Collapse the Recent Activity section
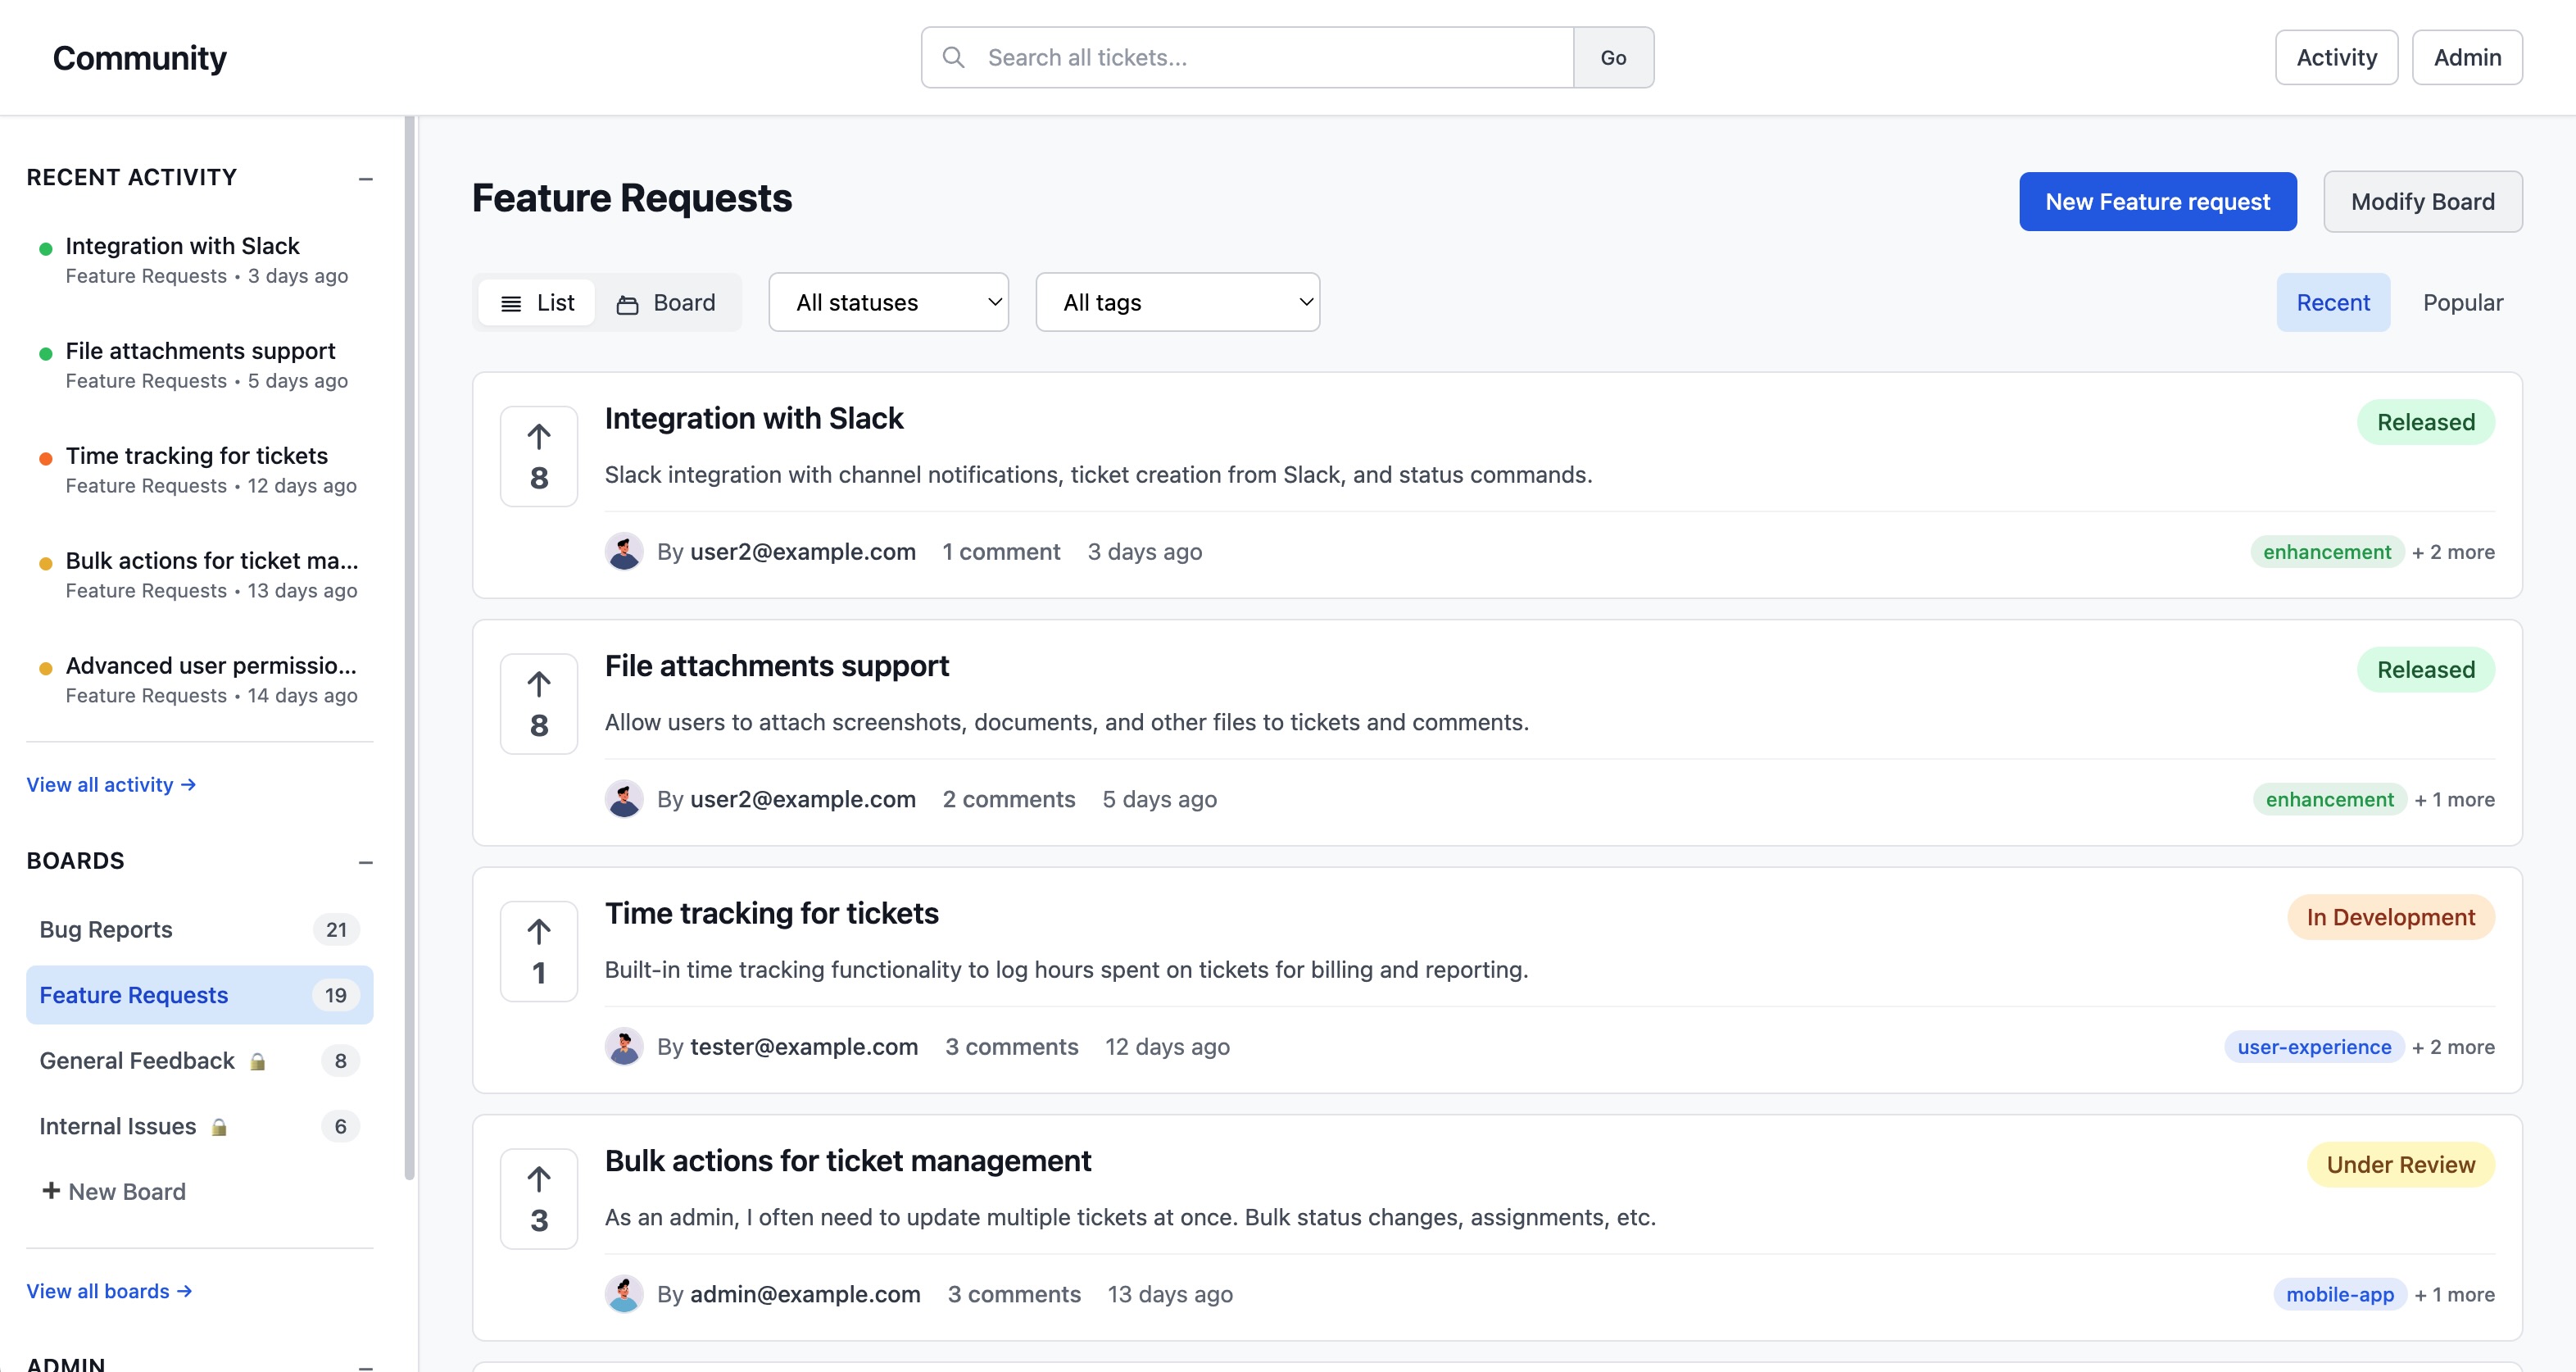This screenshot has width=2576, height=1372. (x=366, y=179)
